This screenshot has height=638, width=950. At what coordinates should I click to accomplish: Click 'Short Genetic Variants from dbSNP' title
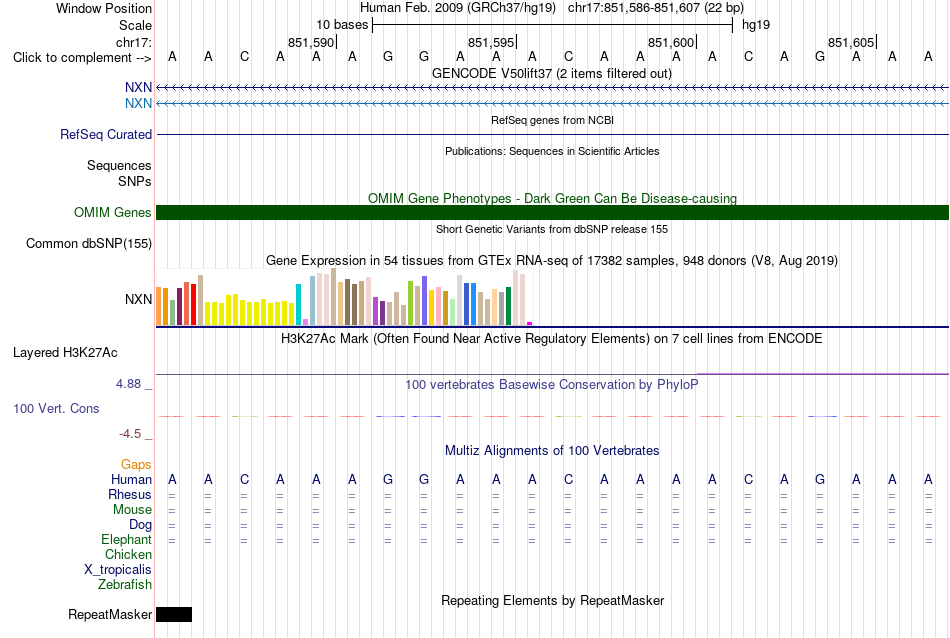click(552, 229)
